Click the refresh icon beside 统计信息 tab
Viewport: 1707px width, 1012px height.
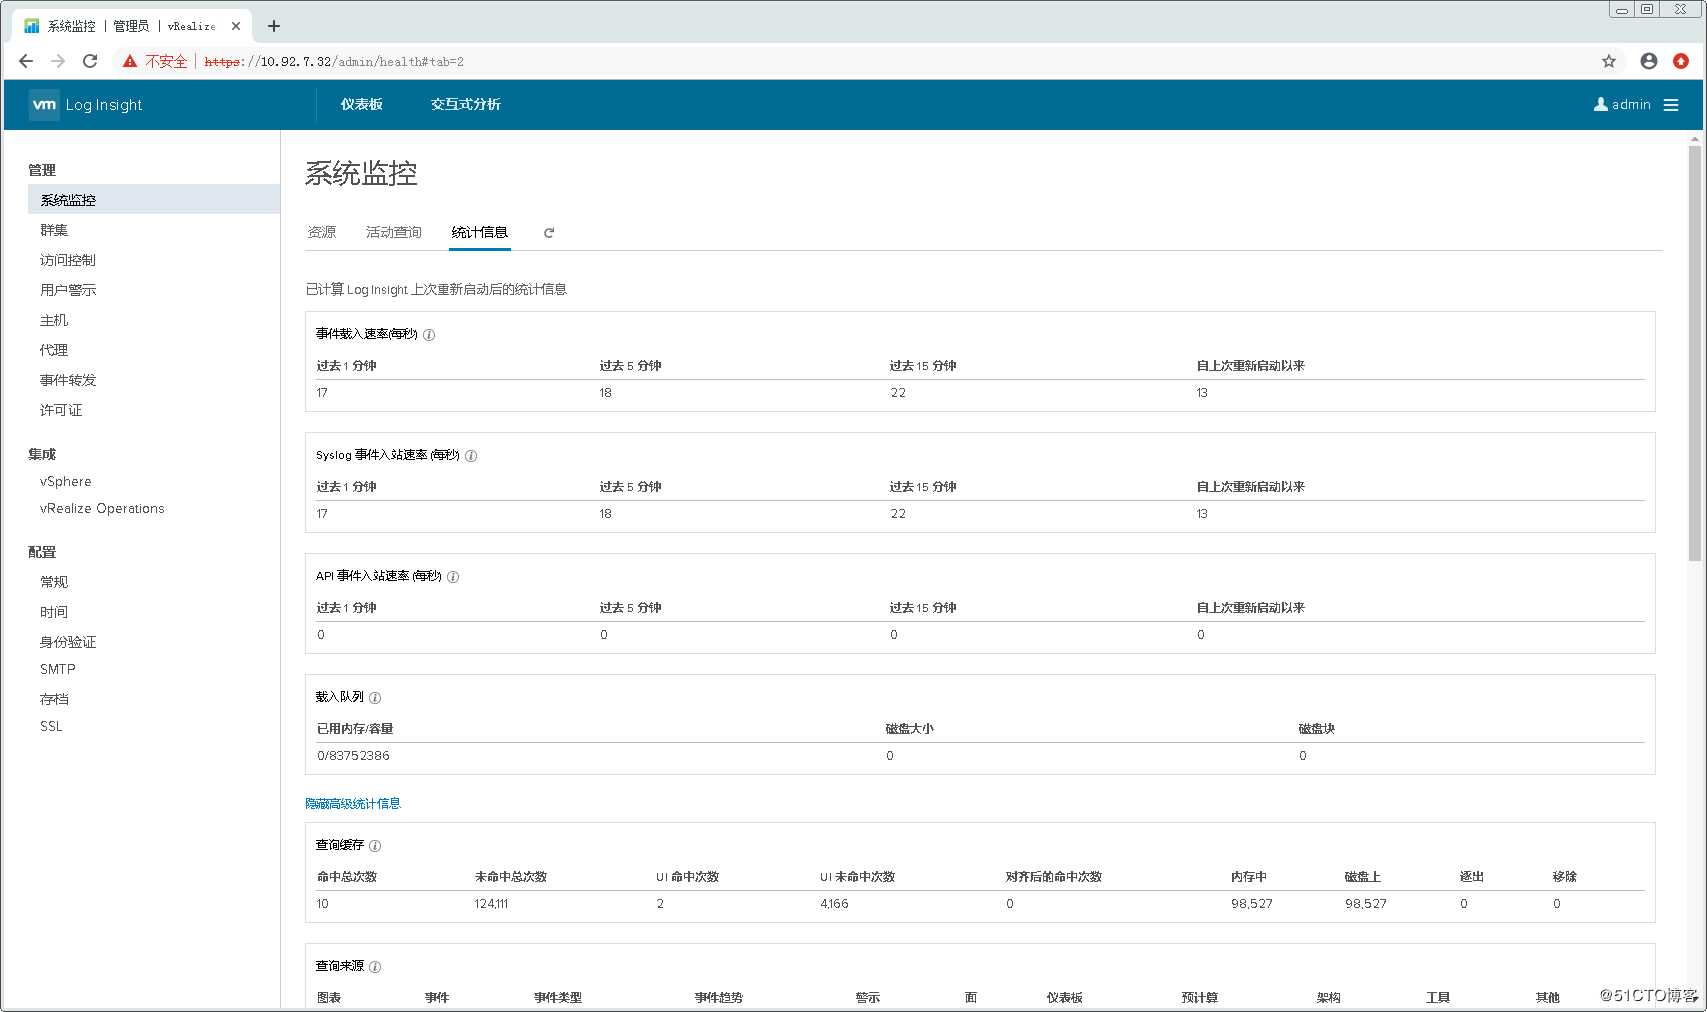coord(549,233)
